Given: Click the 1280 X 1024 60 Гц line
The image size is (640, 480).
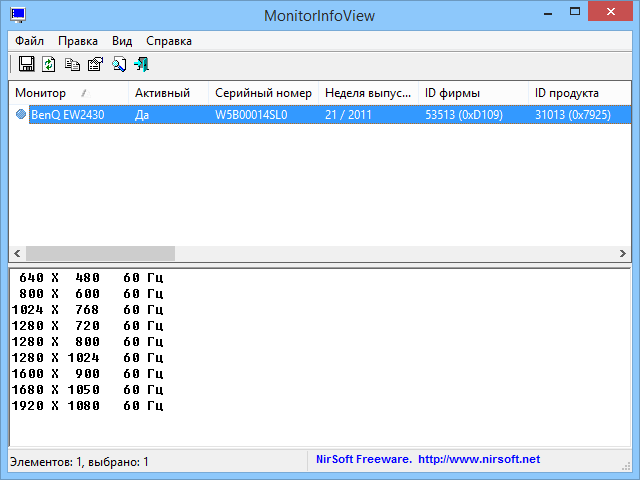Looking at the screenshot, I should pos(88,358).
